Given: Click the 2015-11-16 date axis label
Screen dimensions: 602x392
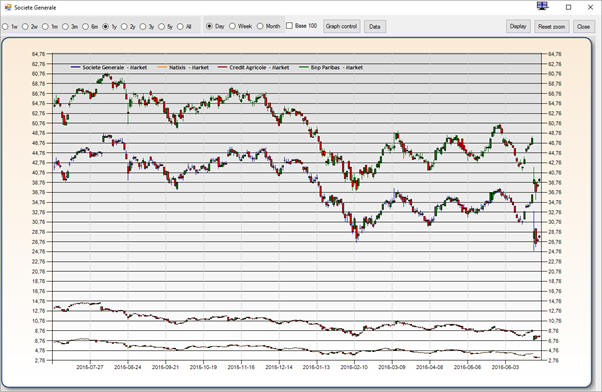Looking at the screenshot, I should click(241, 367).
